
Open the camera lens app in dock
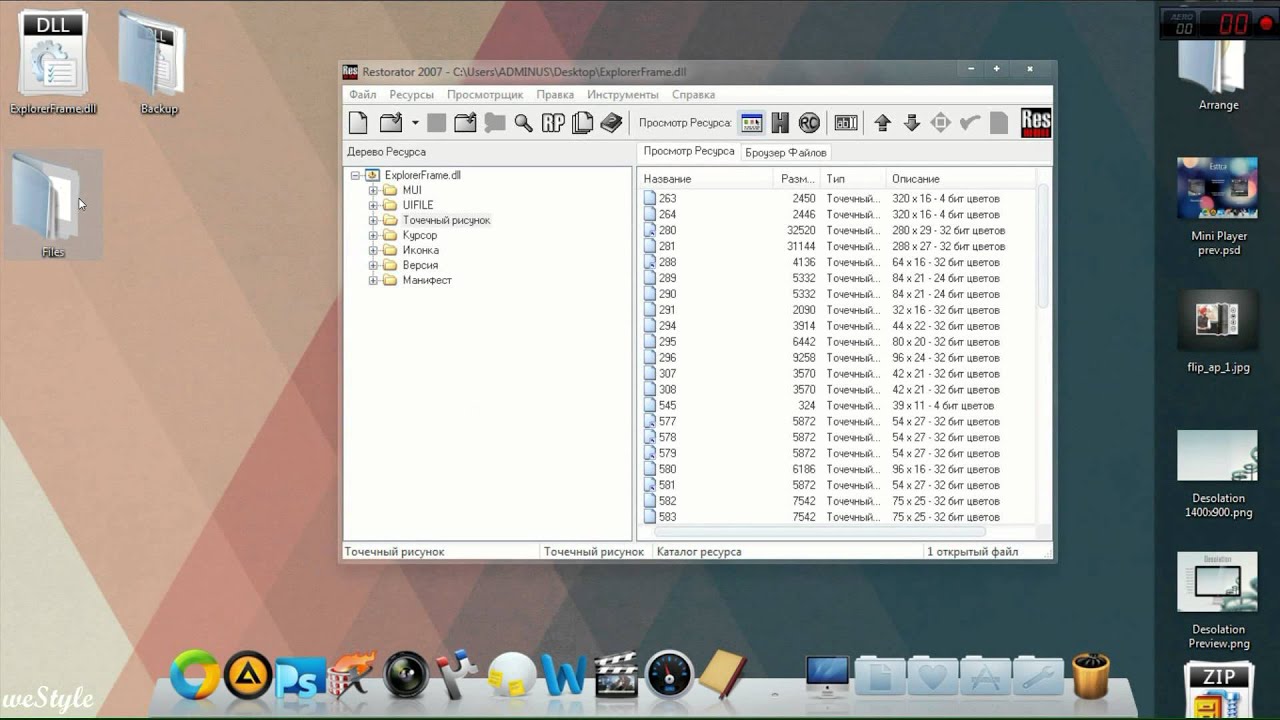pos(405,675)
